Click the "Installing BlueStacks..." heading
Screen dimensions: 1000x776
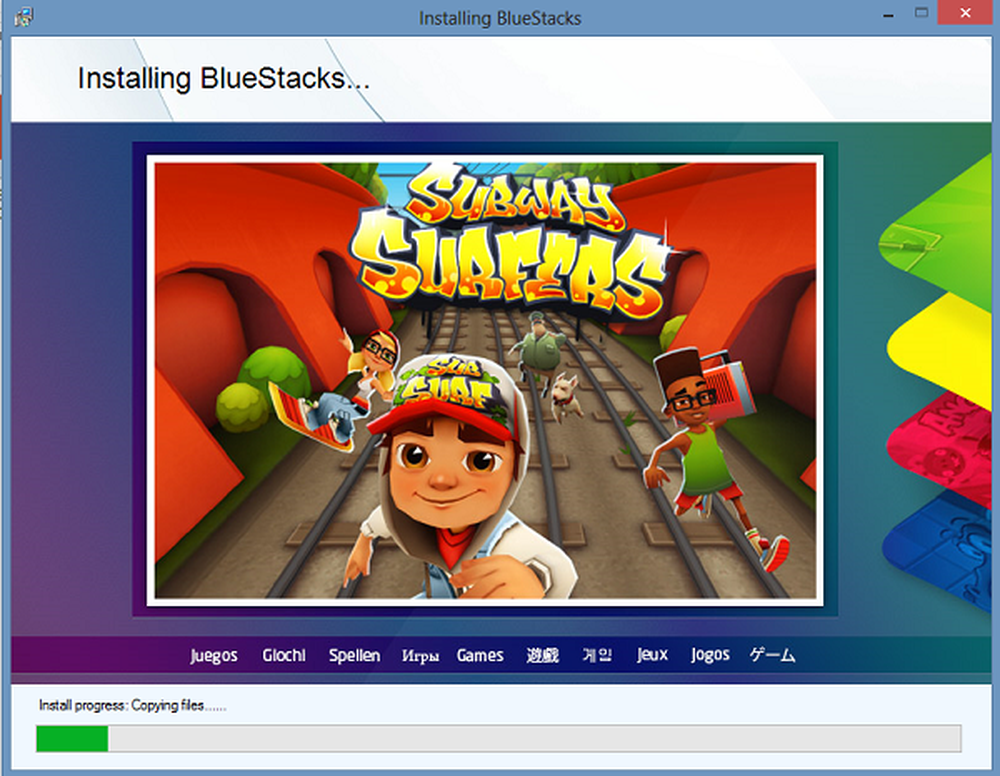point(224,79)
